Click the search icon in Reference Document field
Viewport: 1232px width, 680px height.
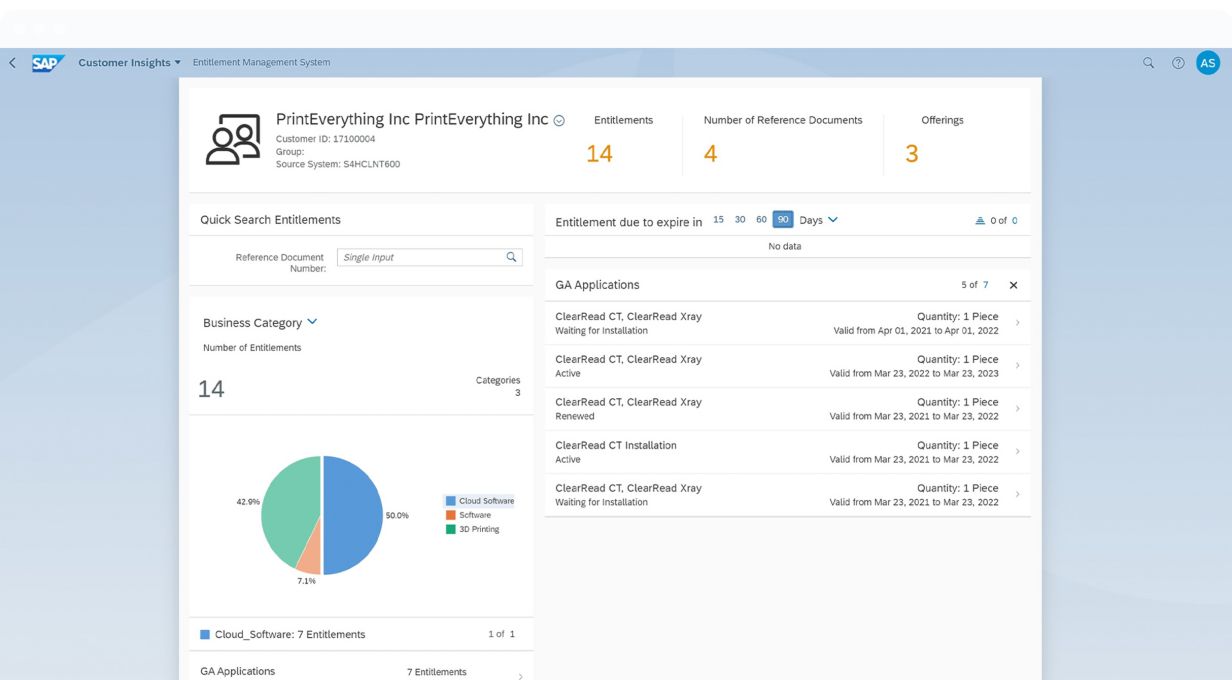511,257
